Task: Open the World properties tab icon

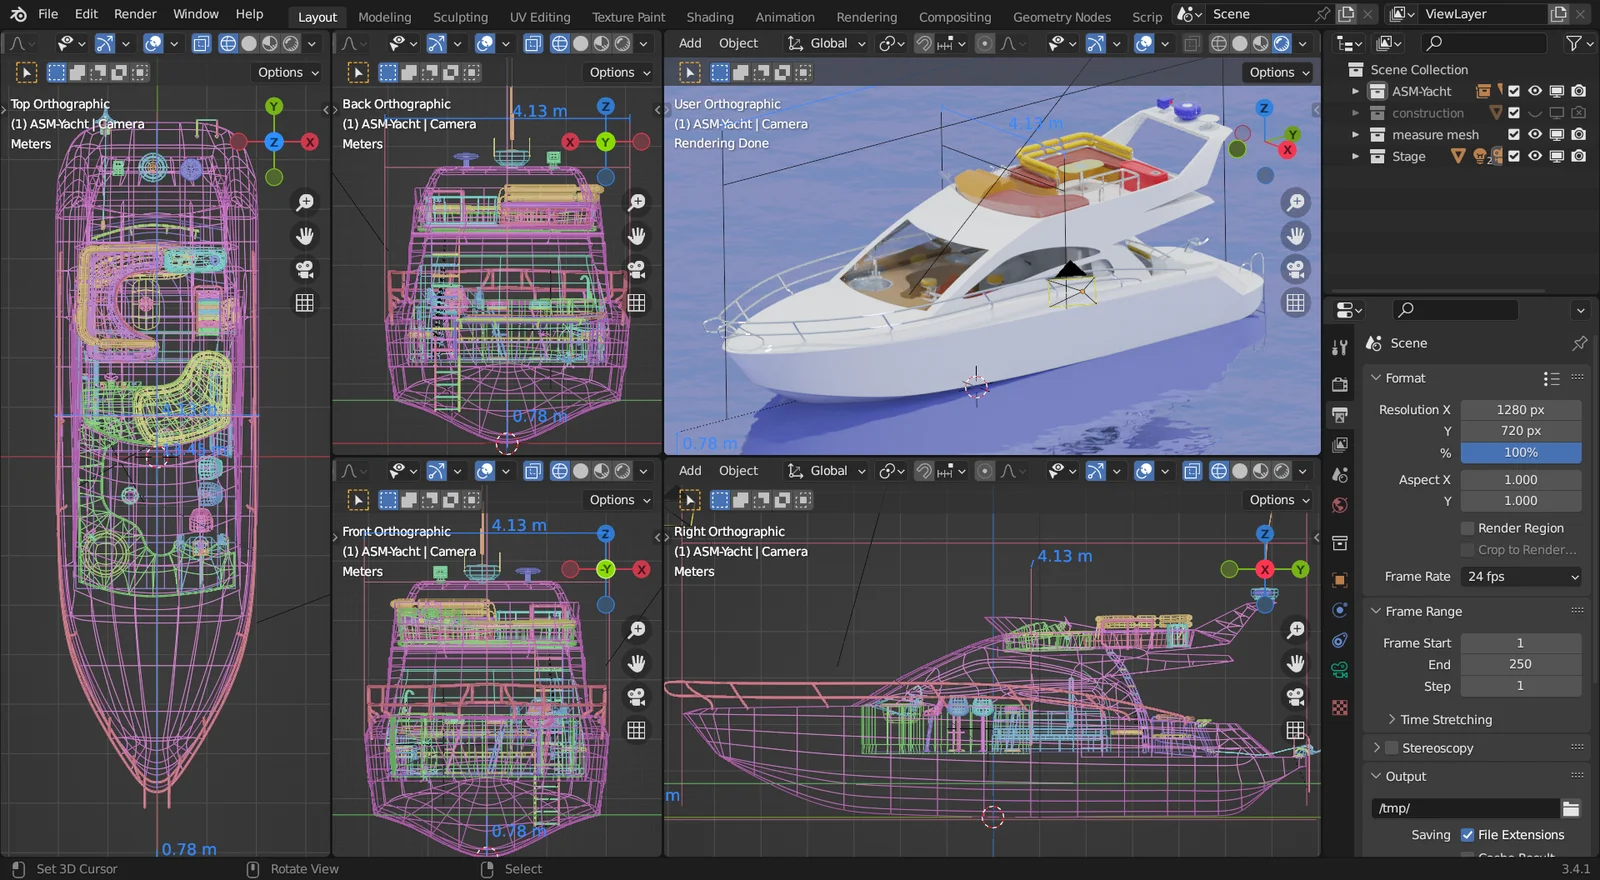Action: 1340,505
